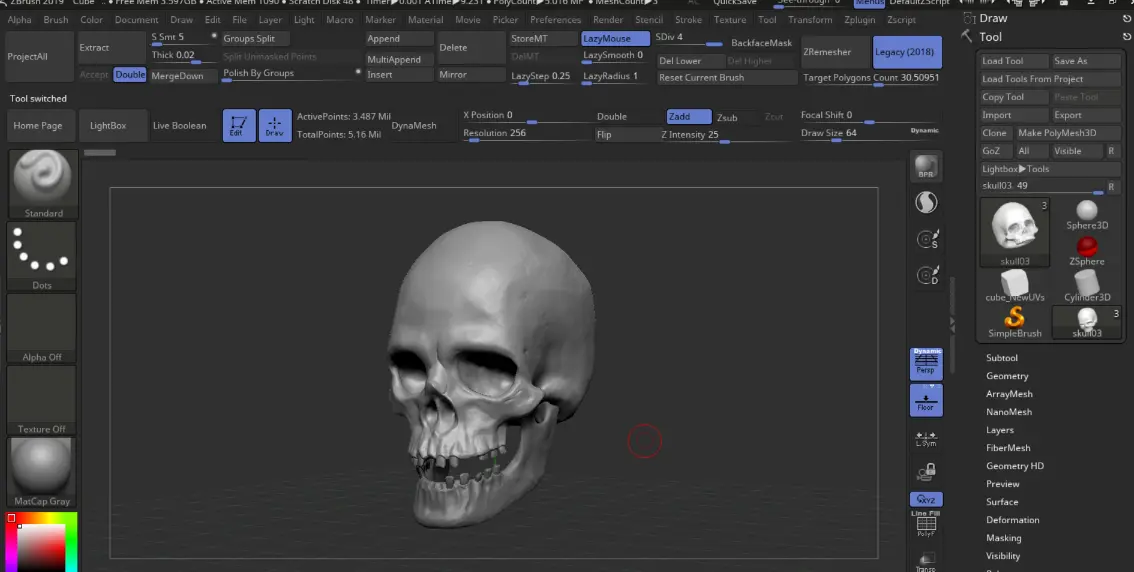Click the BPR render icon
This screenshot has width=1134, height=572.
click(926, 168)
